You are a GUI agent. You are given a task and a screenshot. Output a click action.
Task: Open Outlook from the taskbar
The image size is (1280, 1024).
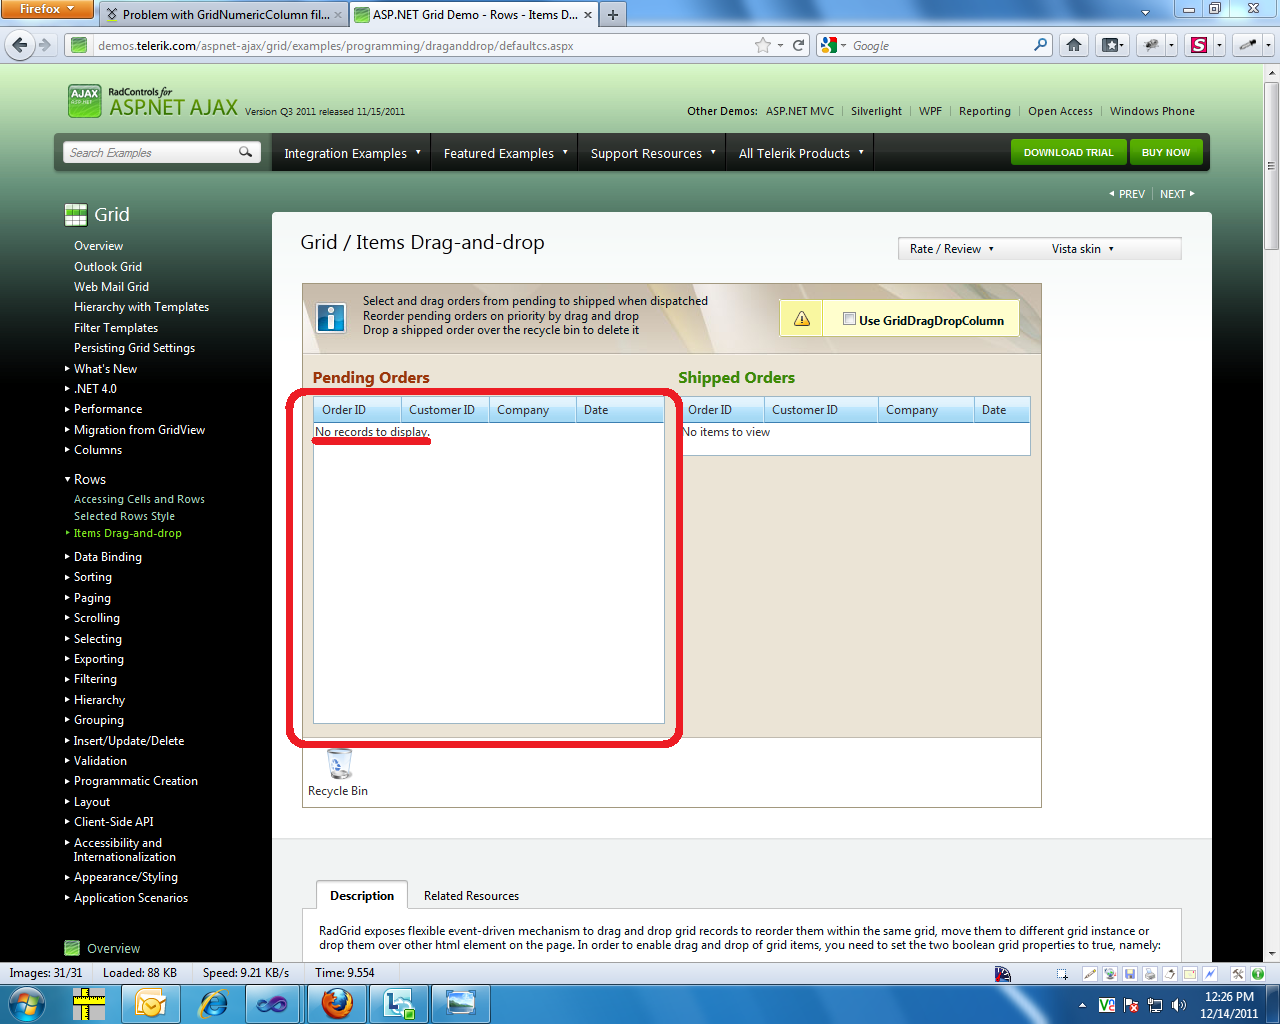coord(151,1003)
